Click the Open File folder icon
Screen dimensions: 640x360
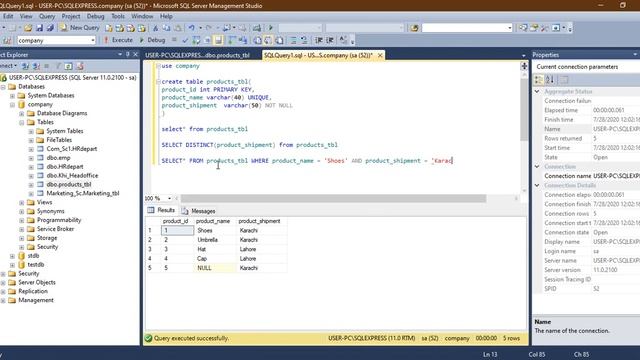[x=28, y=28]
